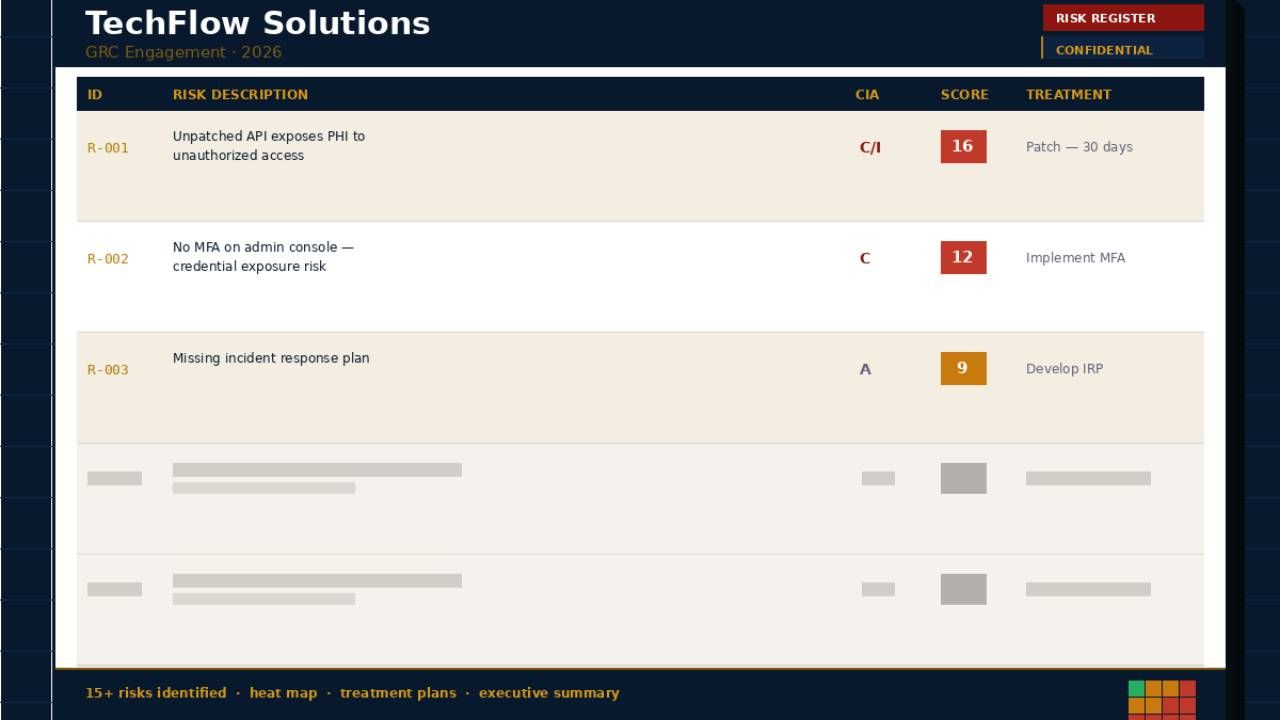Click the A value for R-003

point(865,370)
